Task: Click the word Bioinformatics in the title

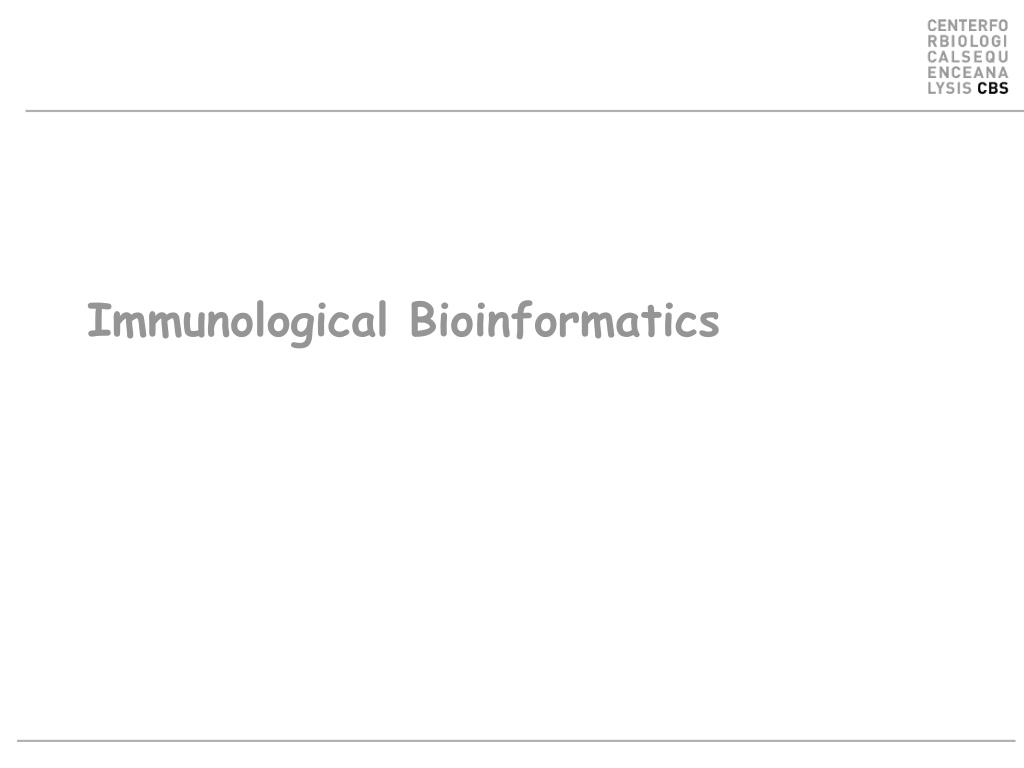Action: pos(565,320)
